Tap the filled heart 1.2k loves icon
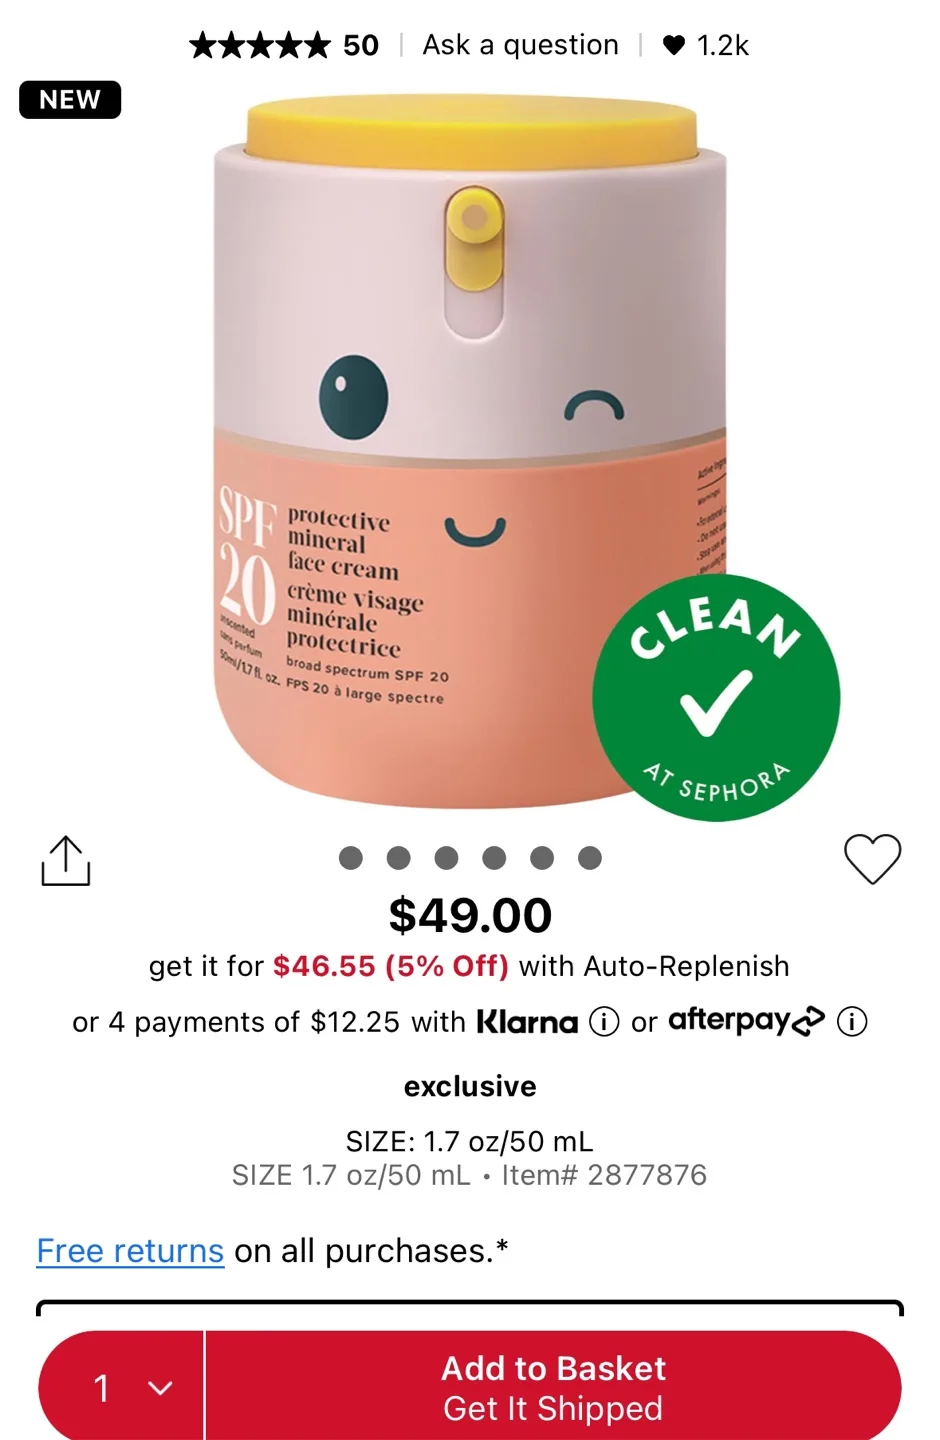 point(674,45)
